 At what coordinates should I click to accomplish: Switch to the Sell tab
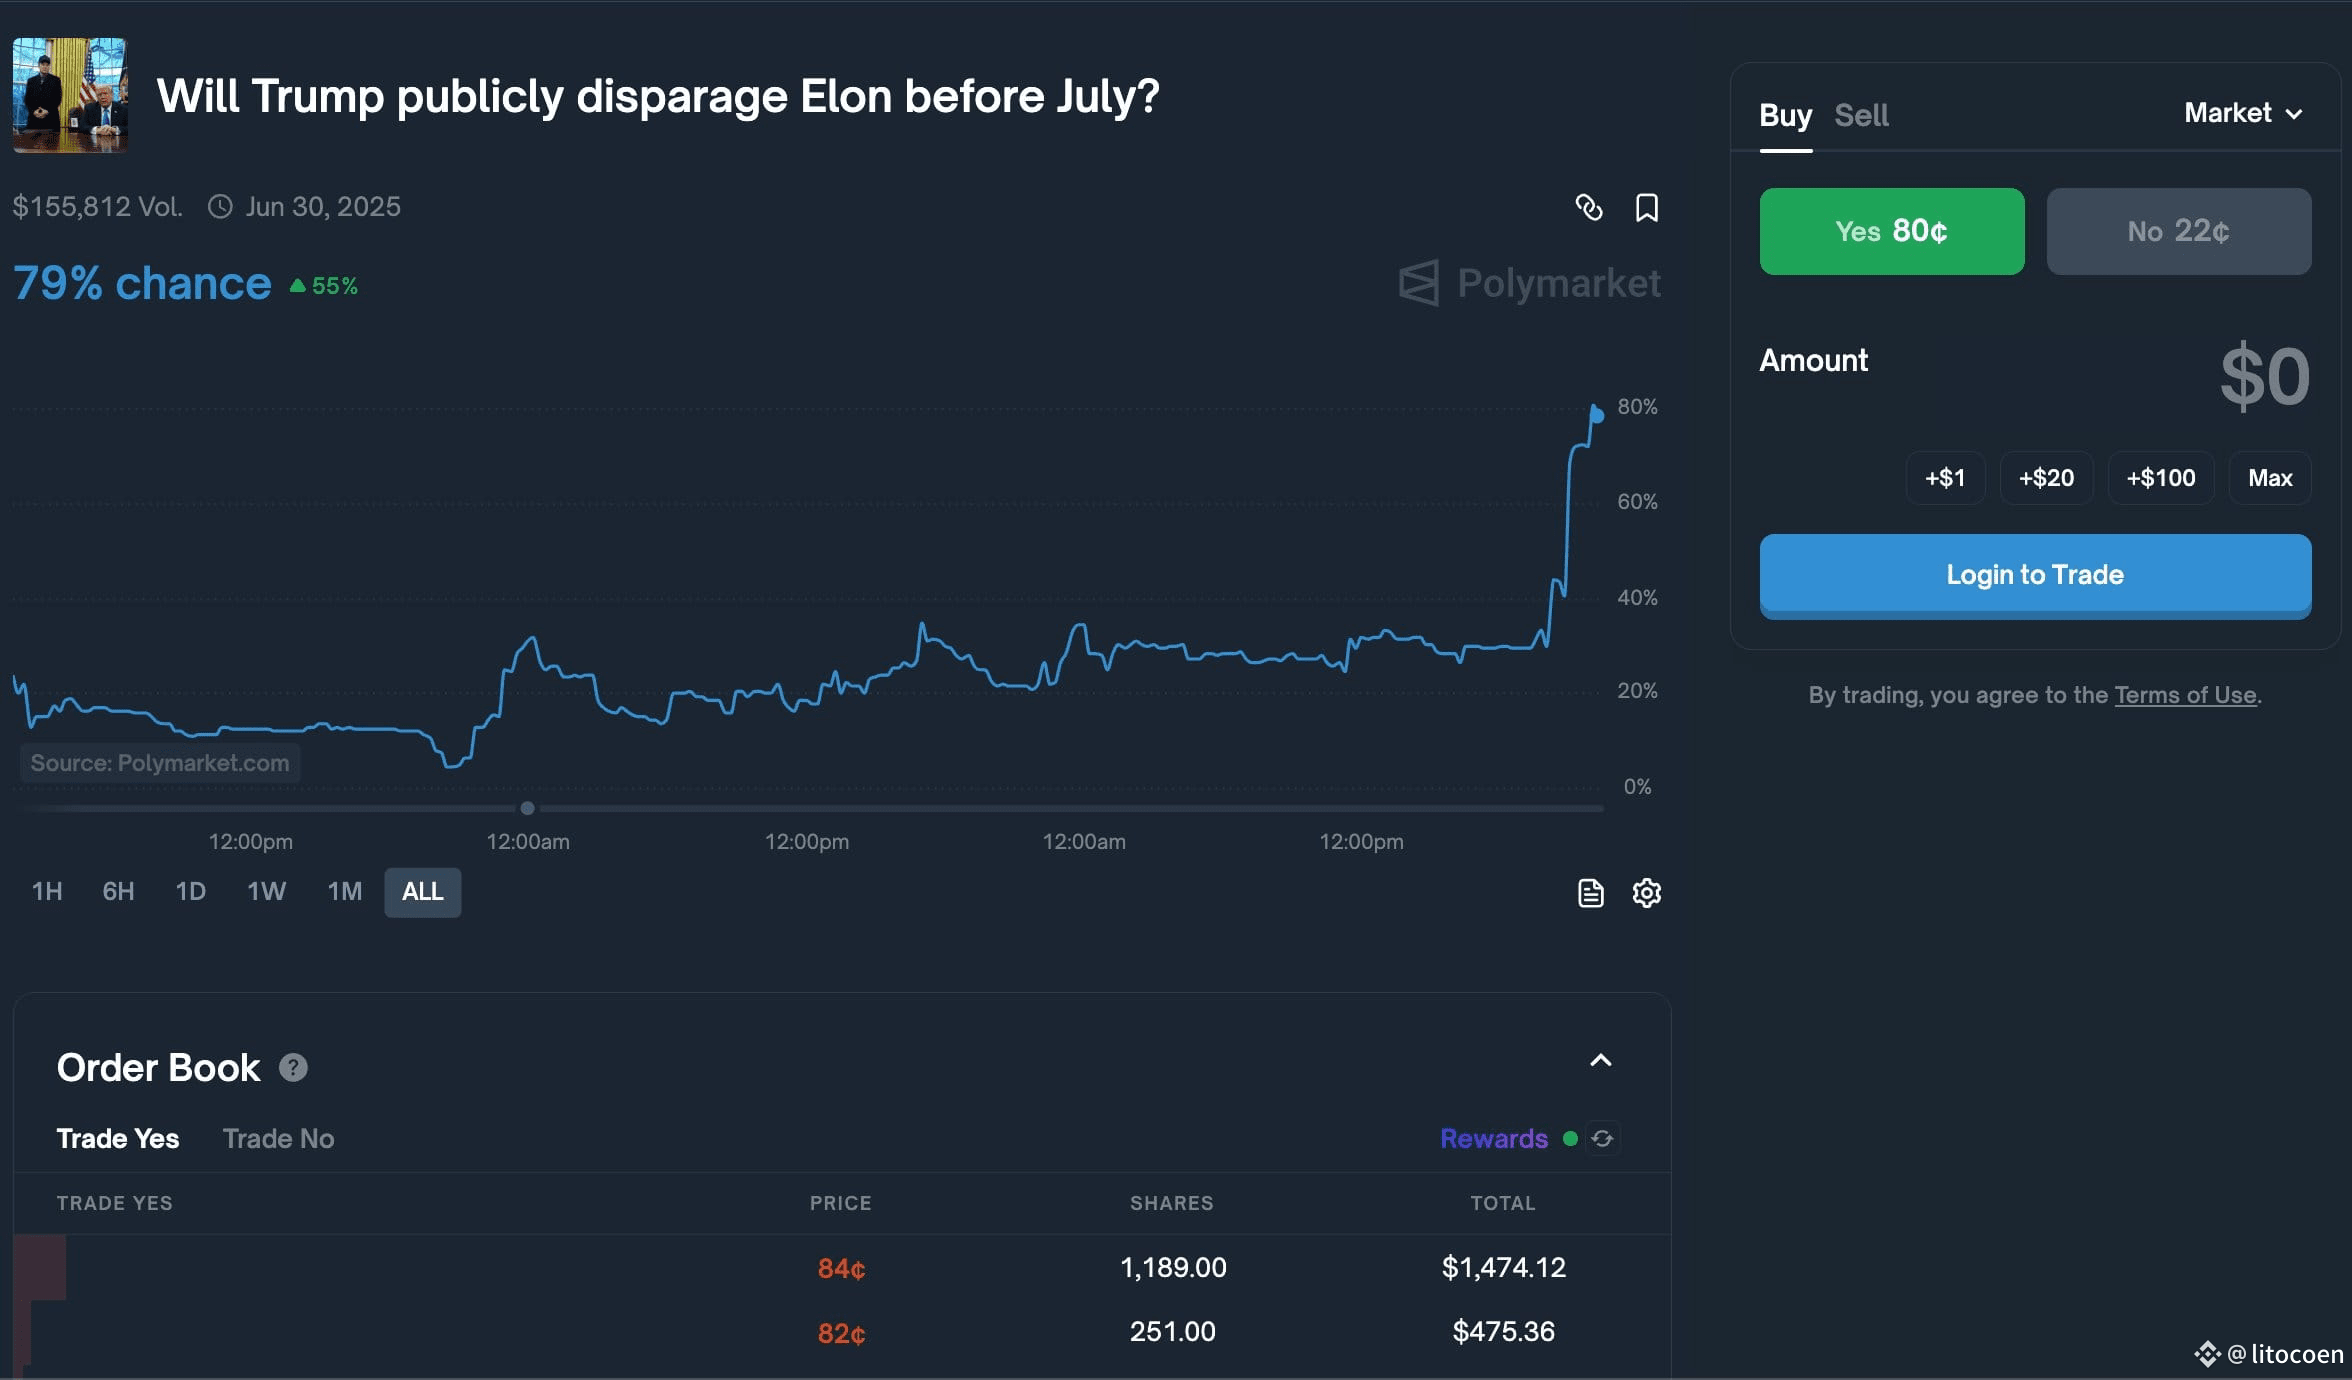[x=1861, y=115]
